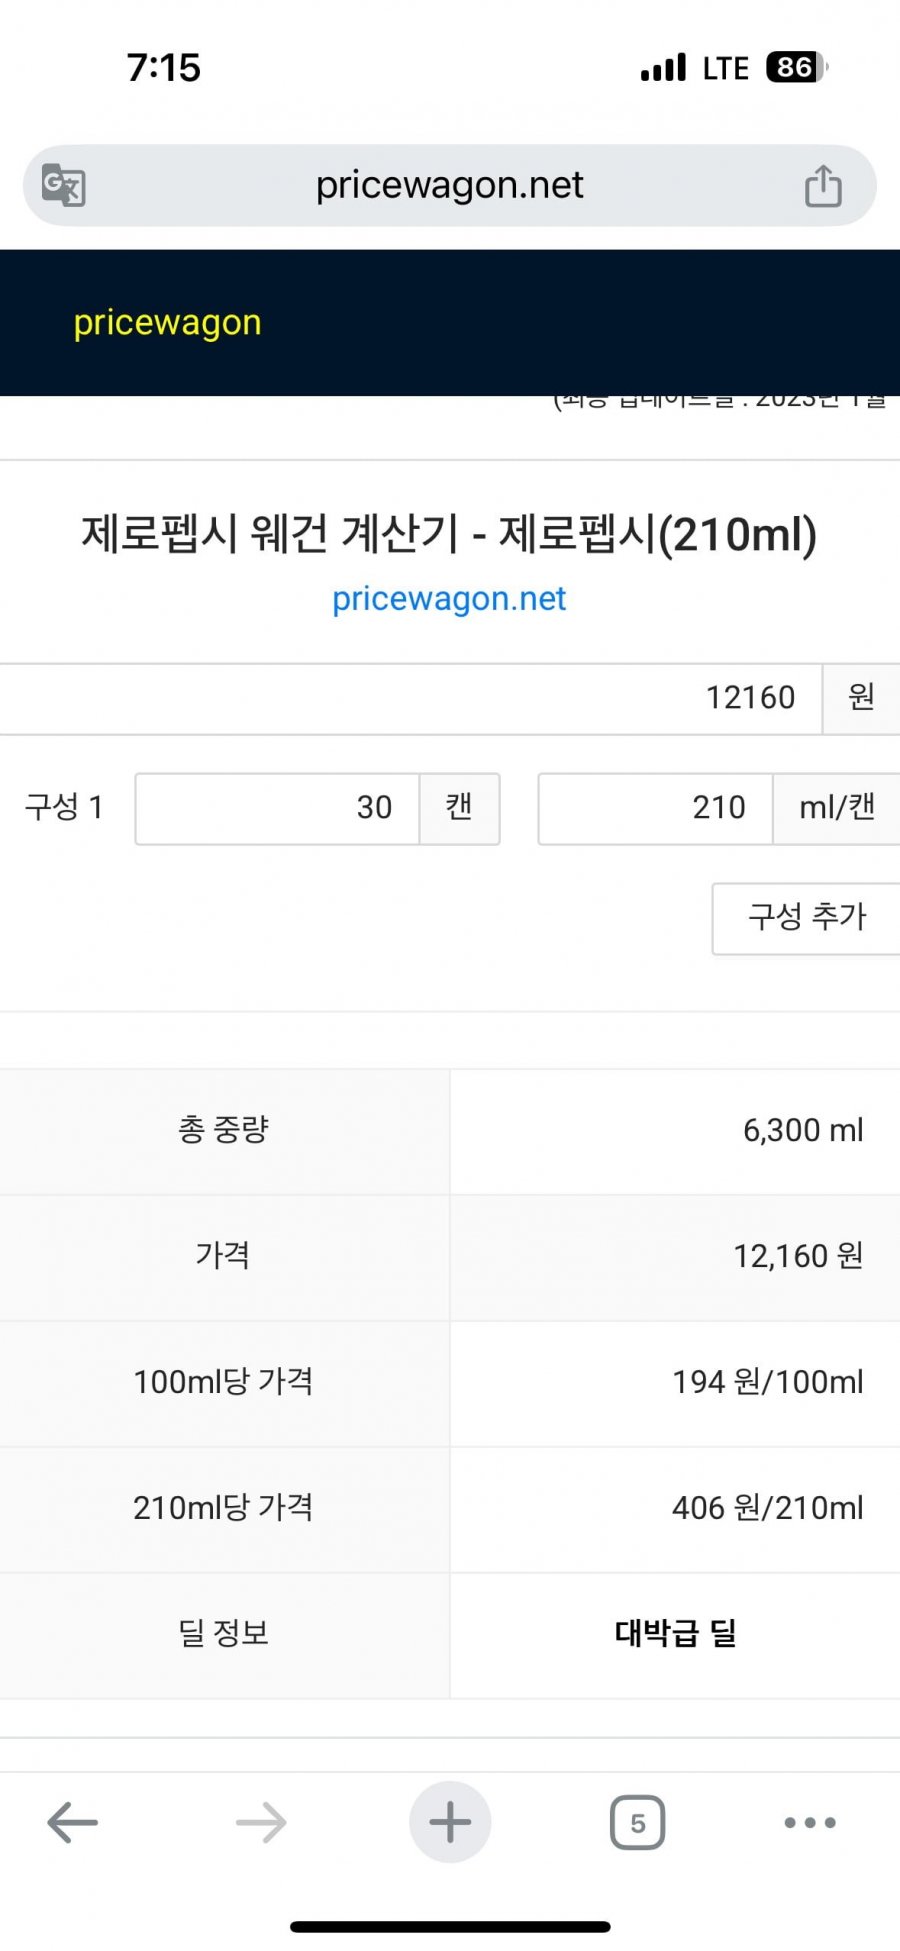Image resolution: width=900 pixels, height=1951 pixels.
Task: Edit the price field showing 12160
Action: 410,697
